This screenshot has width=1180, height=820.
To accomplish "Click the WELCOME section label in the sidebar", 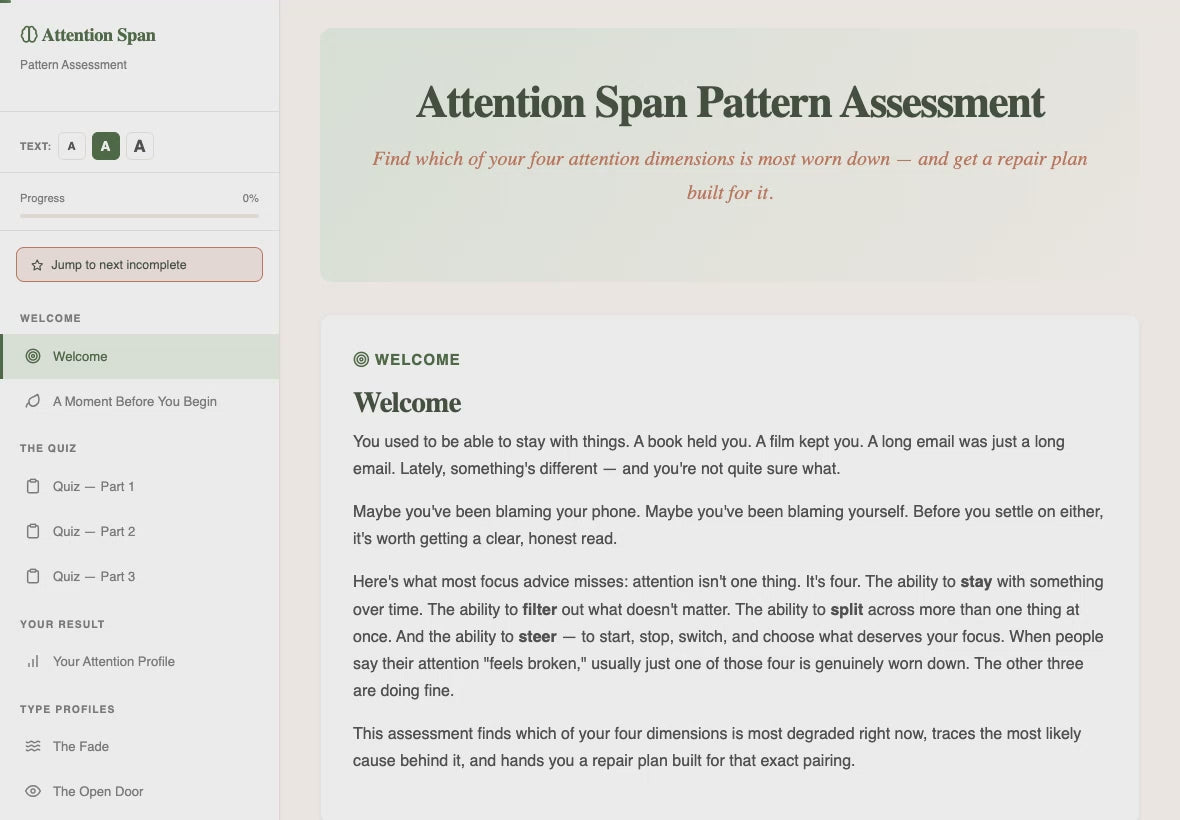I will tap(50, 318).
